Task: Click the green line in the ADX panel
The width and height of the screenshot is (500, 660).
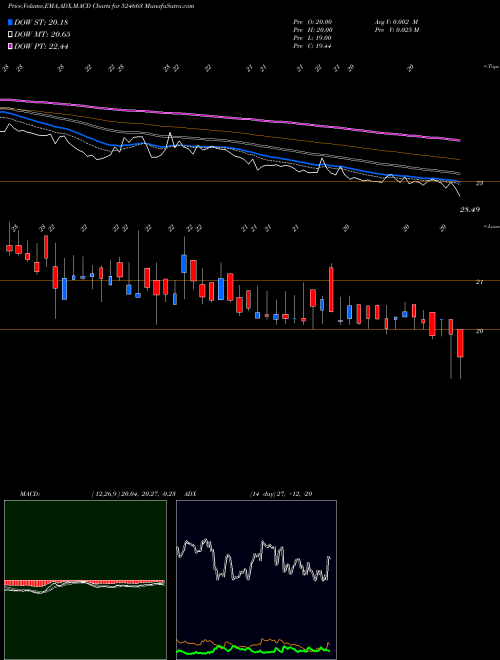Action: point(253,650)
